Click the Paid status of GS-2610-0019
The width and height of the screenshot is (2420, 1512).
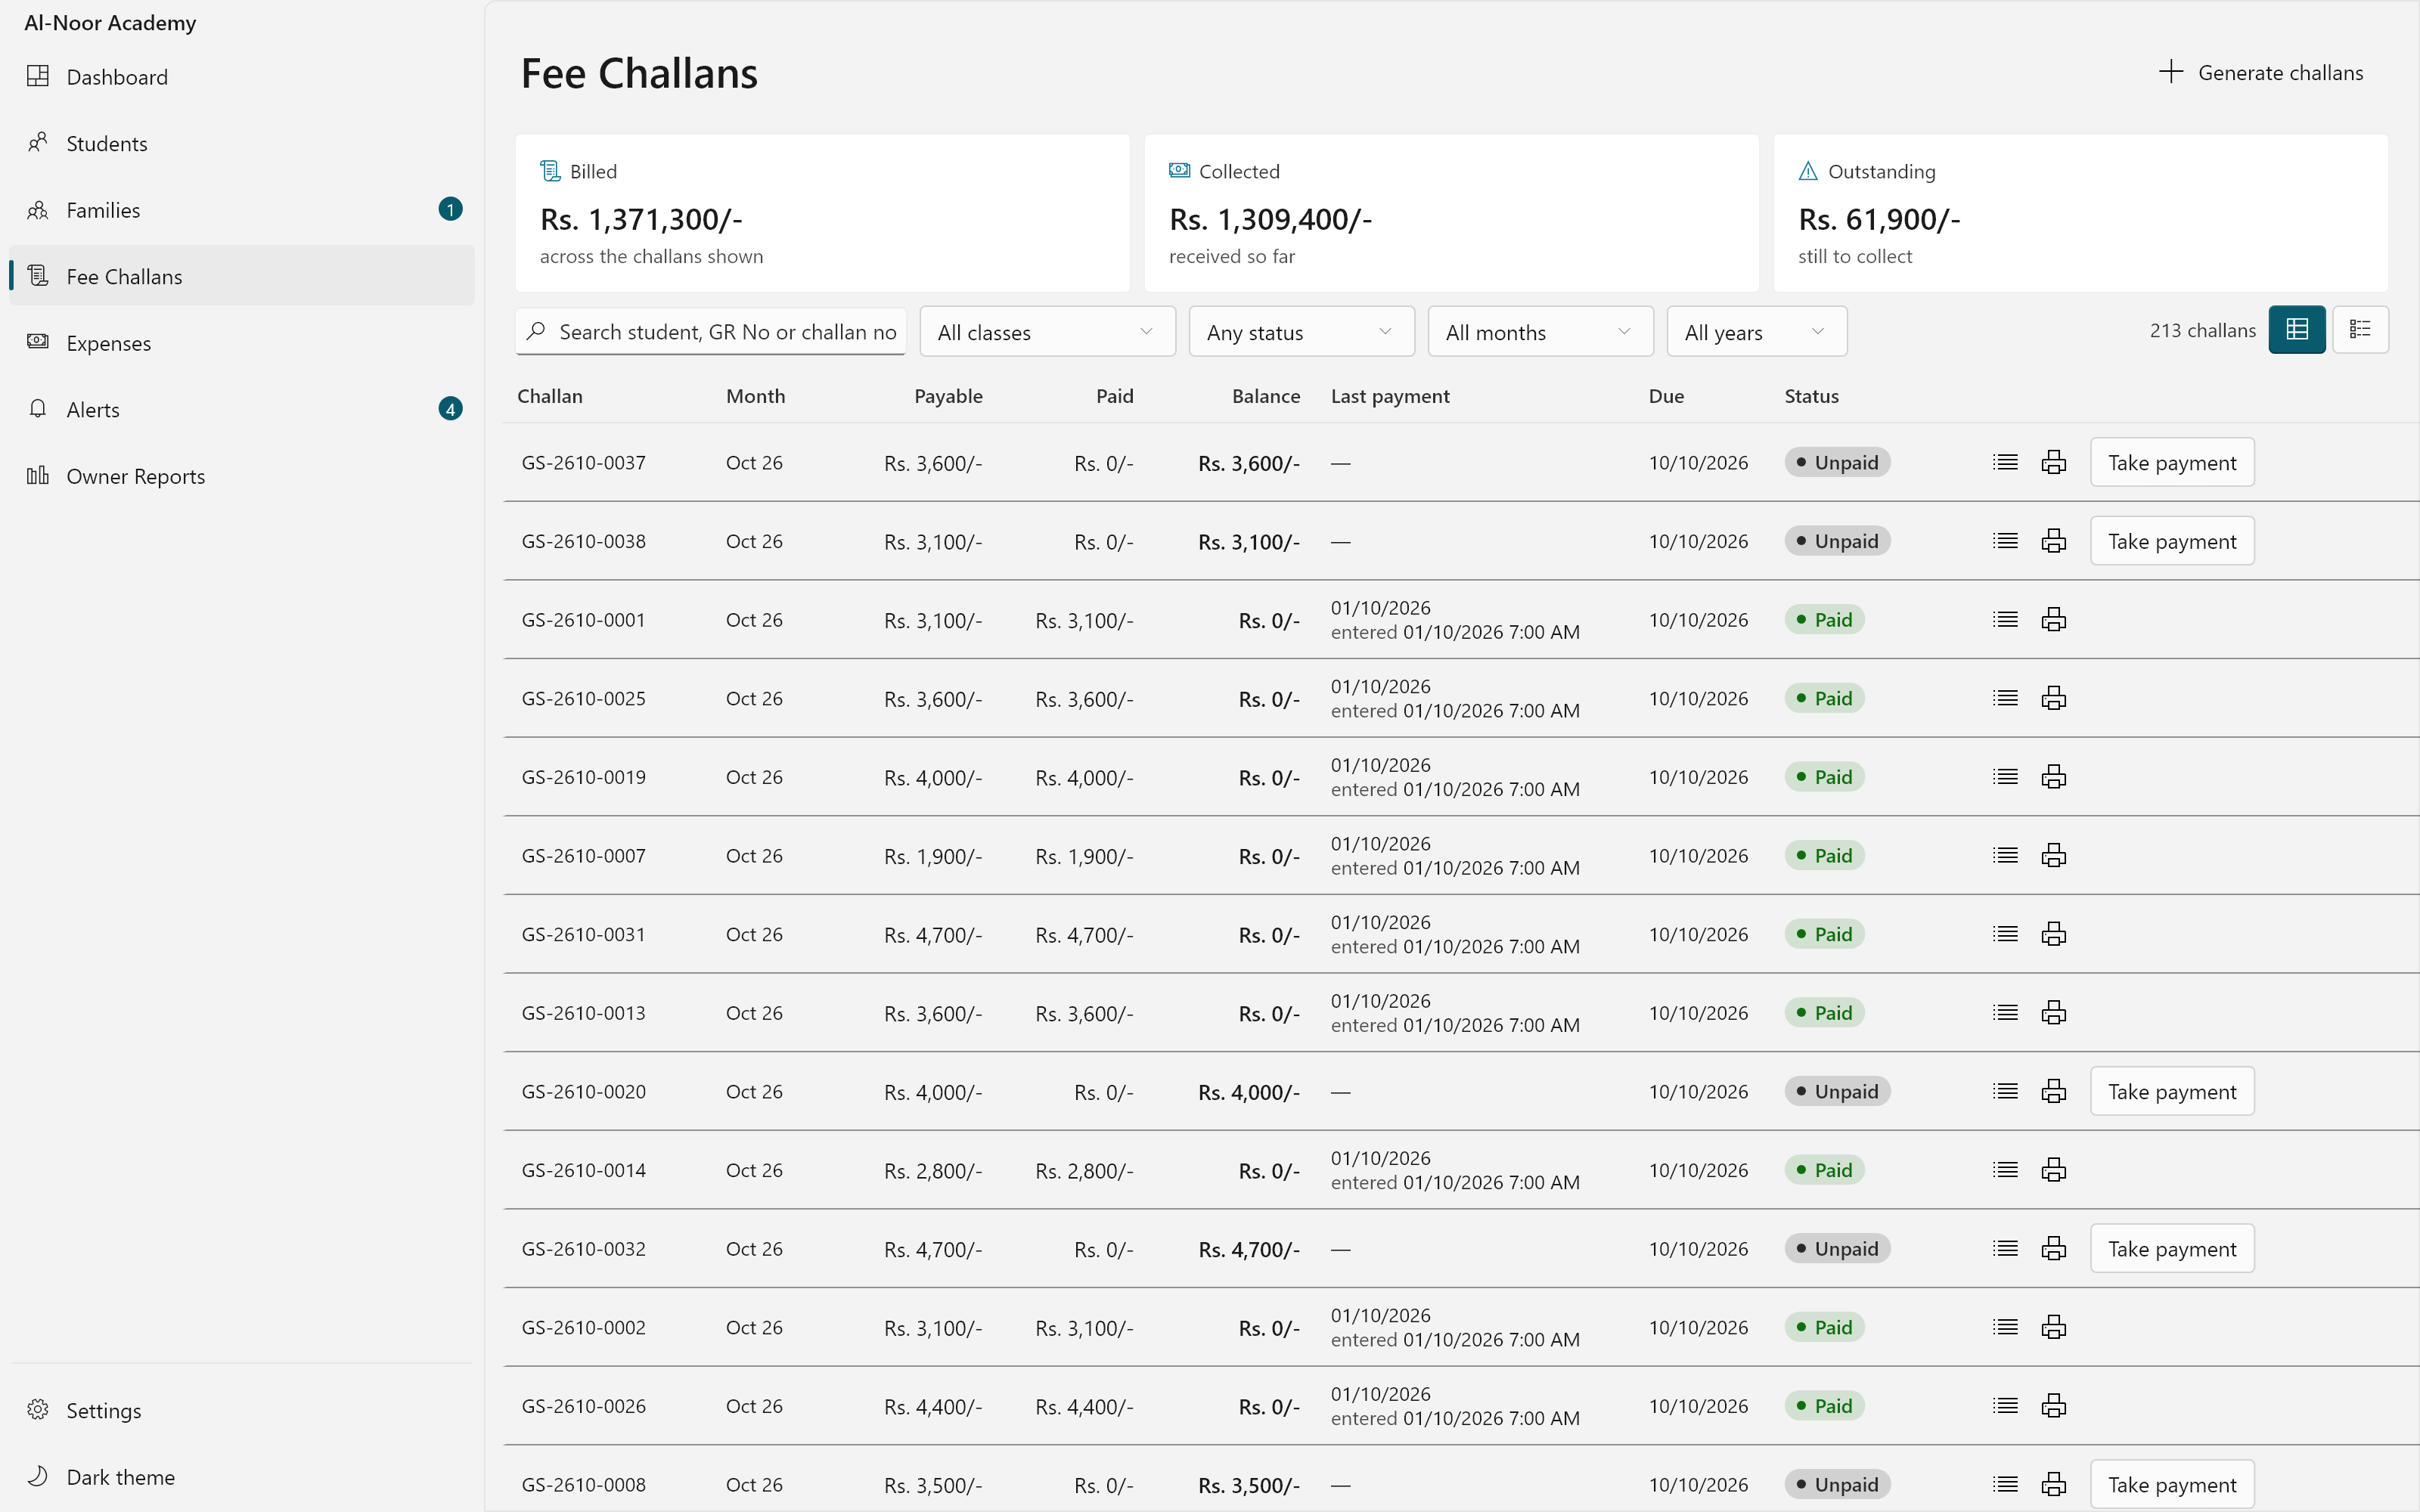tap(1824, 777)
